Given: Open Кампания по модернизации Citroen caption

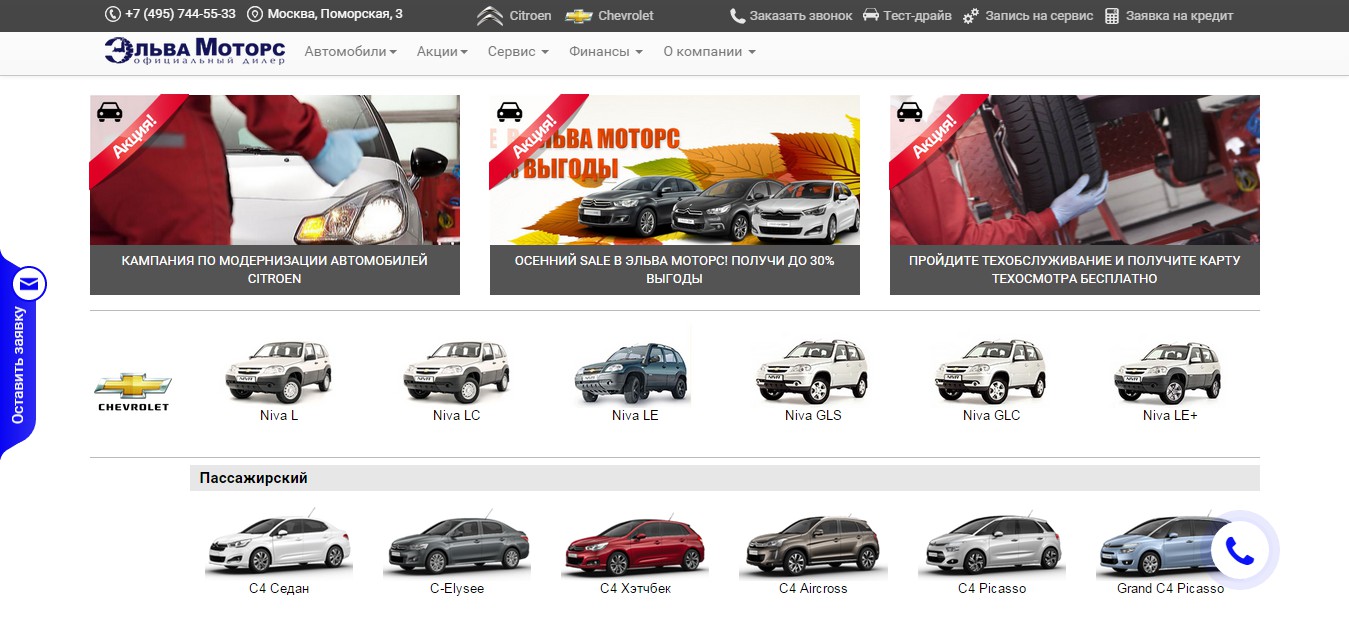Looking at the screenshot, I should tap(275, 270).
